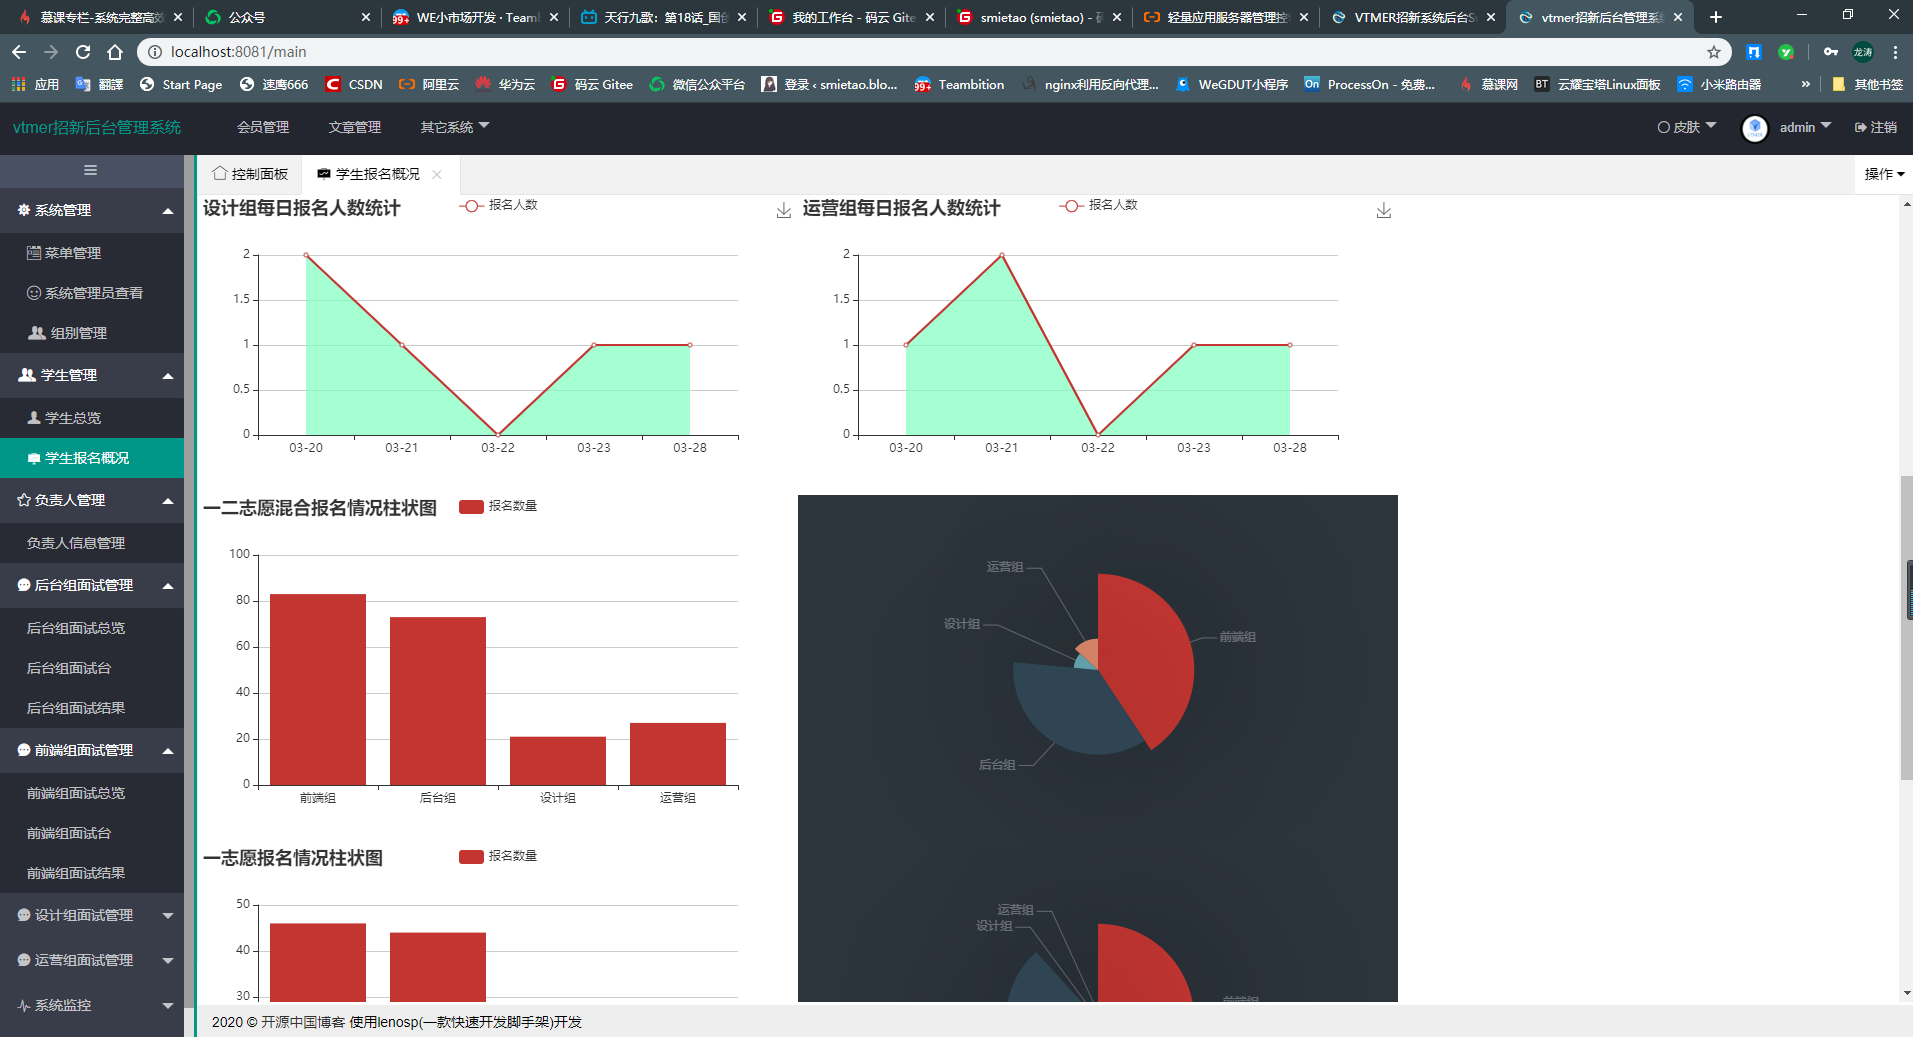The height and width of the screenshot is (1037, 1913).
Task: Collapse the 系统管理 sidebar group
Action: tap(92, 210)
